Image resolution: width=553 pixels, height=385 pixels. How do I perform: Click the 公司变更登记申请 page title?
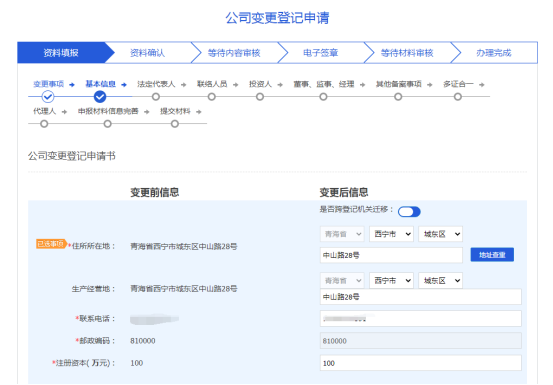[x=277, y=18]
